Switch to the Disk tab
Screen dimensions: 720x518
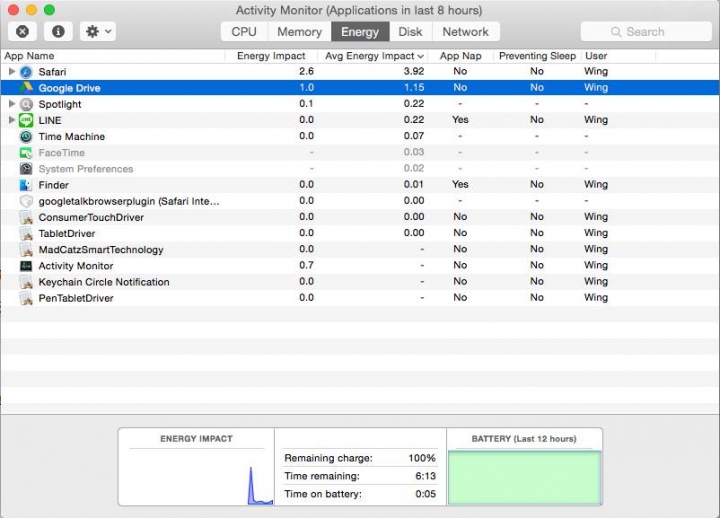410,32
